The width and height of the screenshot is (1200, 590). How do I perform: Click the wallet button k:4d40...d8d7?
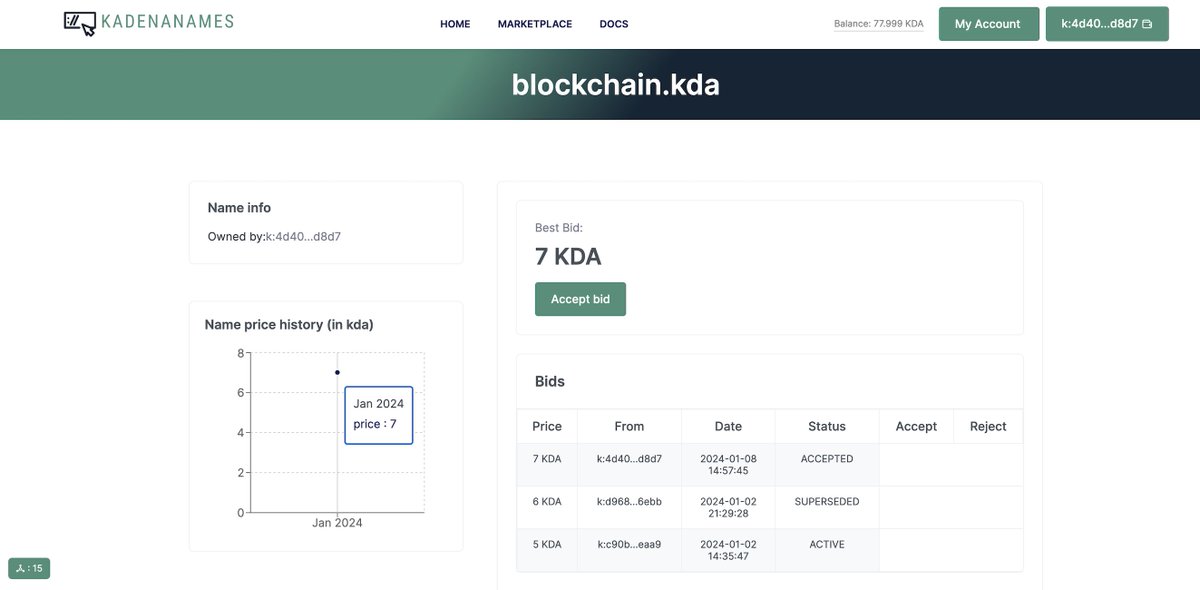pos(1107,24)
